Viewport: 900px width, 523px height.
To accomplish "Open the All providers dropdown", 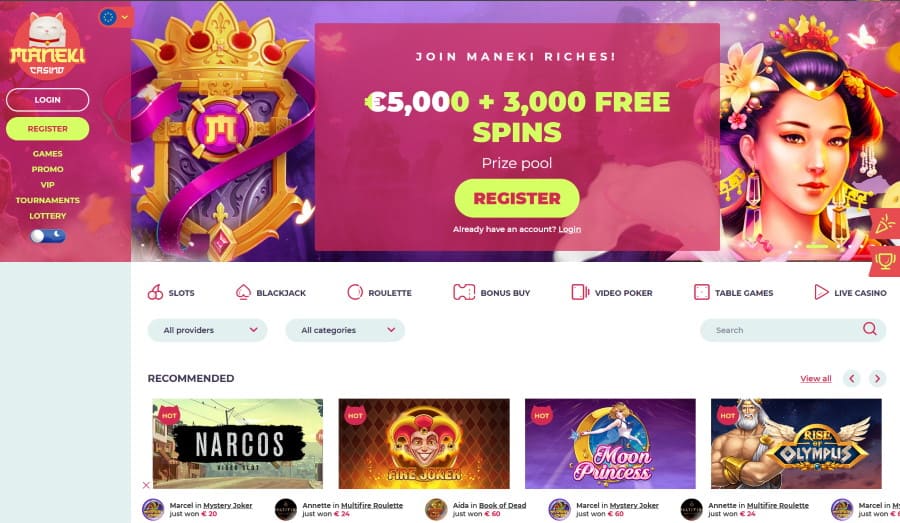I will click(207, 330).
